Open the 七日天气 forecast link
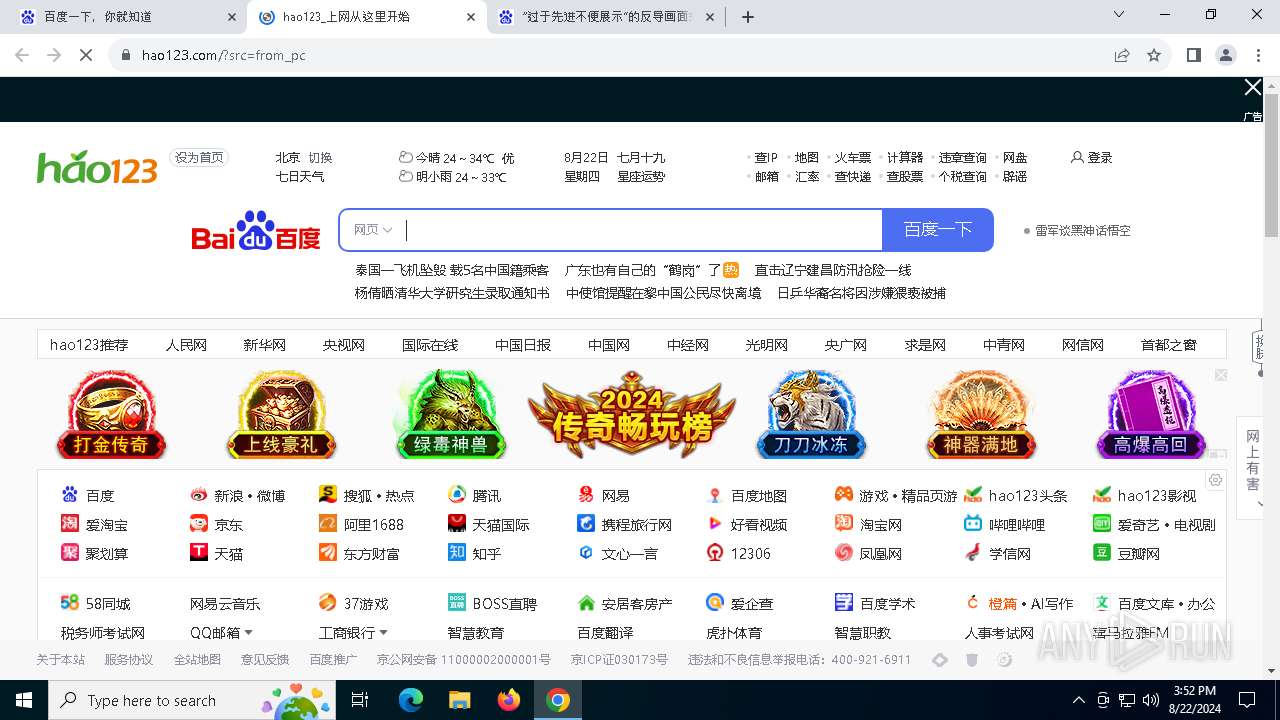 [x=300, y=177]
